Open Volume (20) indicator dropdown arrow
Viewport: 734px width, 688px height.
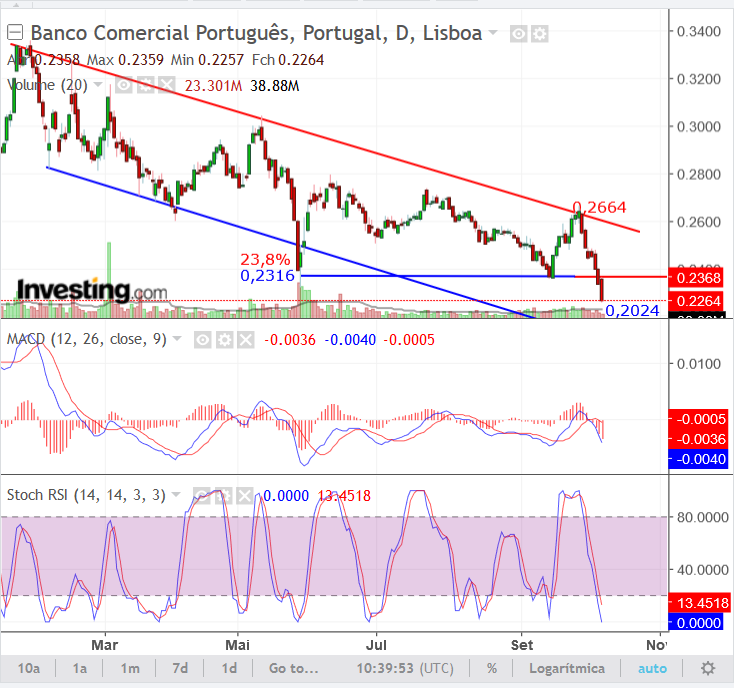[x=98, y=85]
